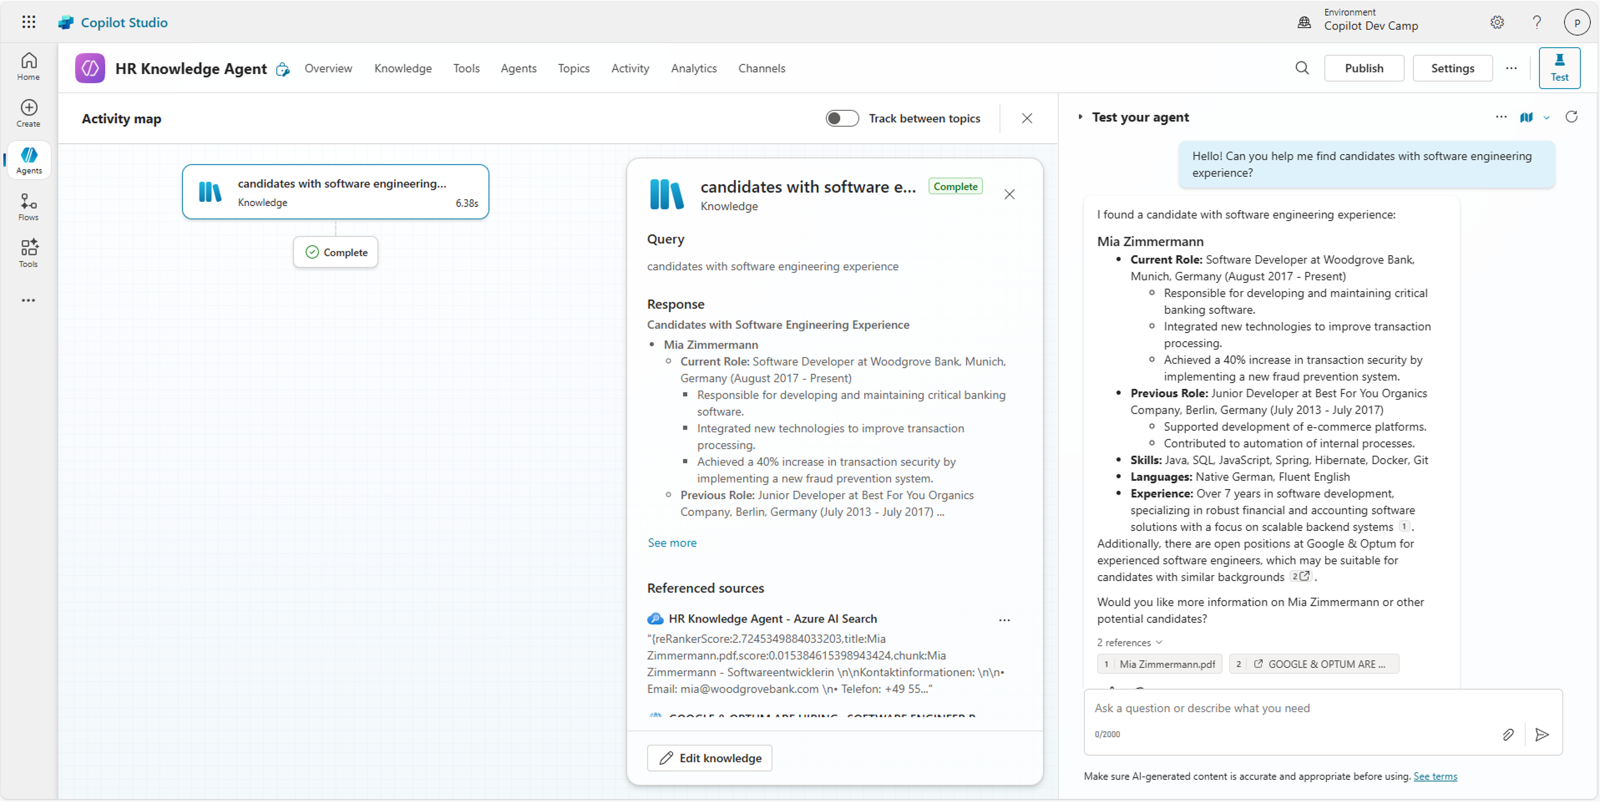This screenshot has width=1600, height=802.
Task: Click the Complete node in activity map
Action: (x=336, y=252)
